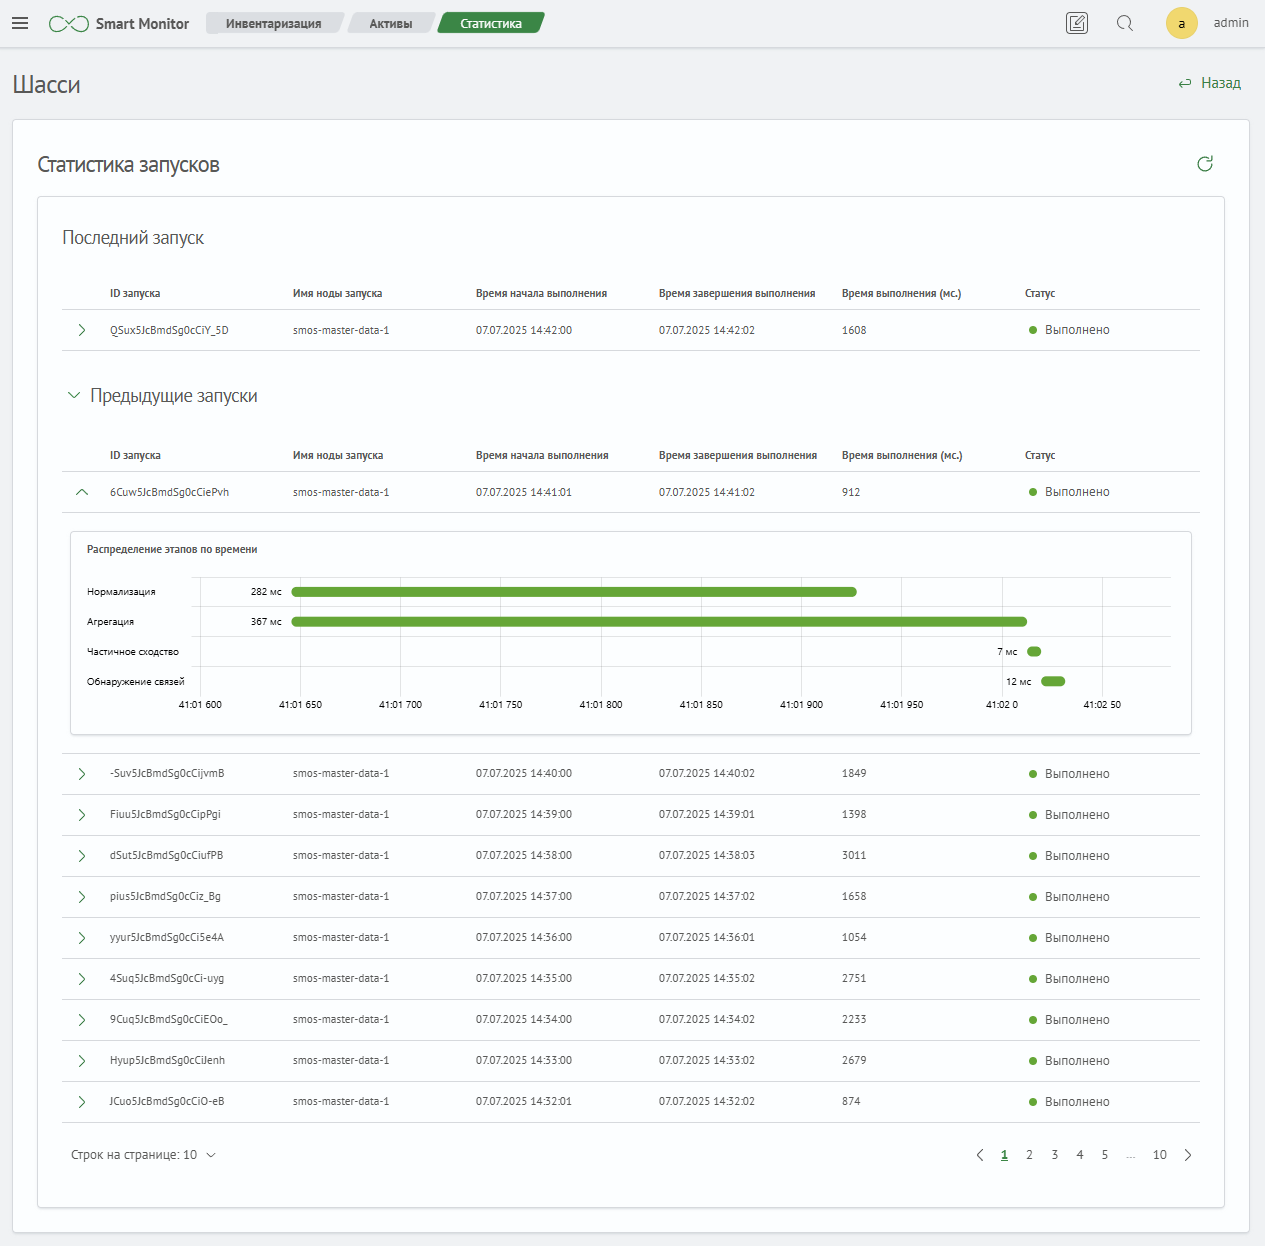The image size is (1265, 1246).
Task: Select the Статистика tab
Action: click(491, 23)
